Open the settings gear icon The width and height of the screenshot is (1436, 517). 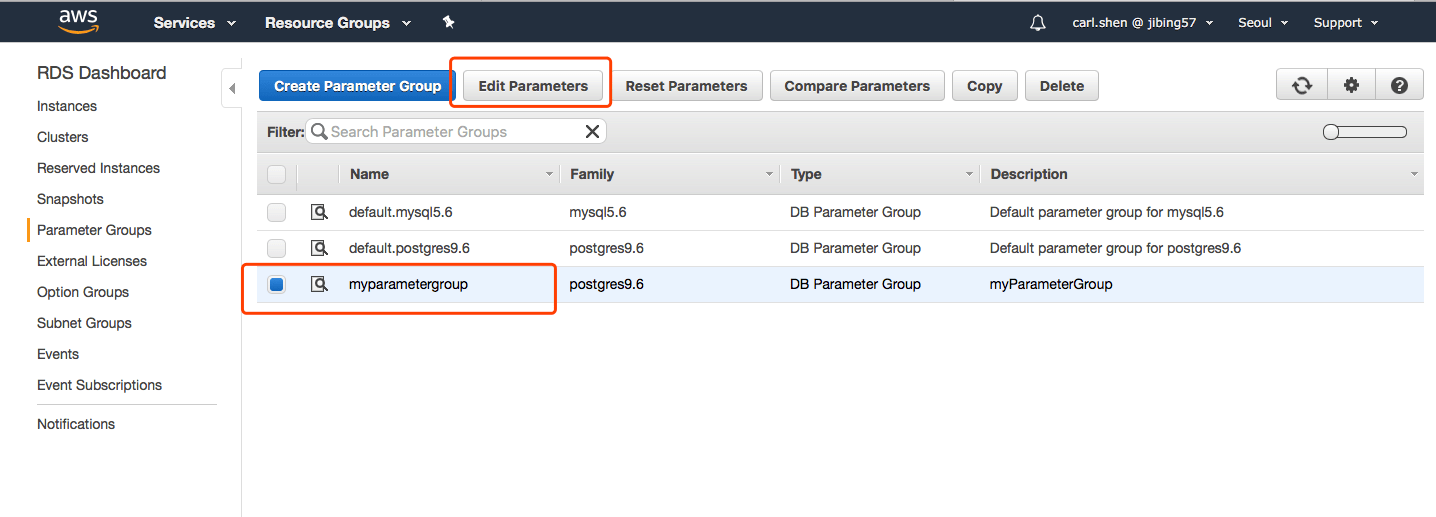tap(1351, 86)
